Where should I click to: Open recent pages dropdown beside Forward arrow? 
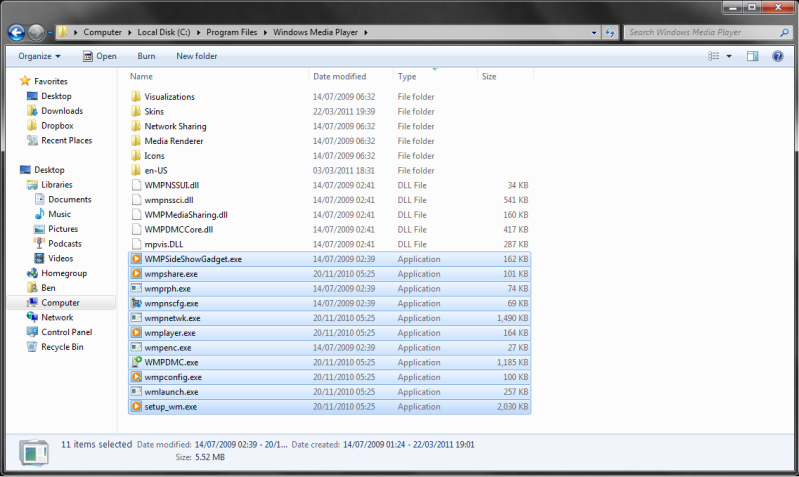coord(50,33)
